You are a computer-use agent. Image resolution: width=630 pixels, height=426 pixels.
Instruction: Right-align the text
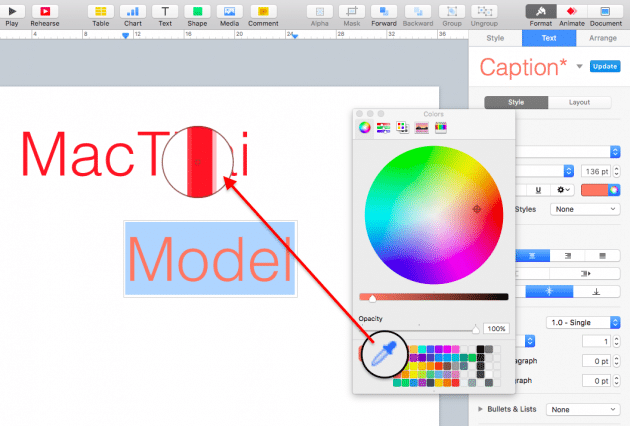567,256
